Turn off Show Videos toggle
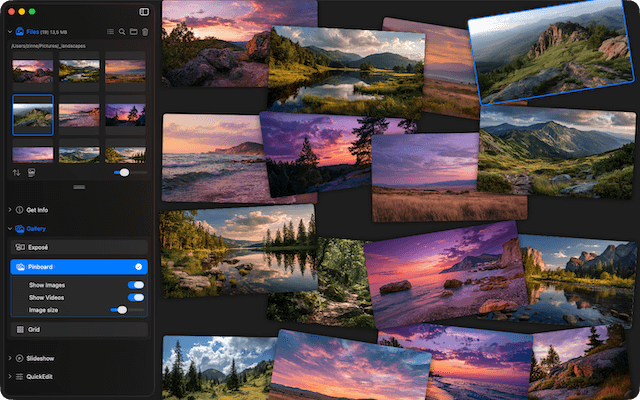Image resolution: width=640 pixels, height=400 pixels. click(x=136, y=297)
